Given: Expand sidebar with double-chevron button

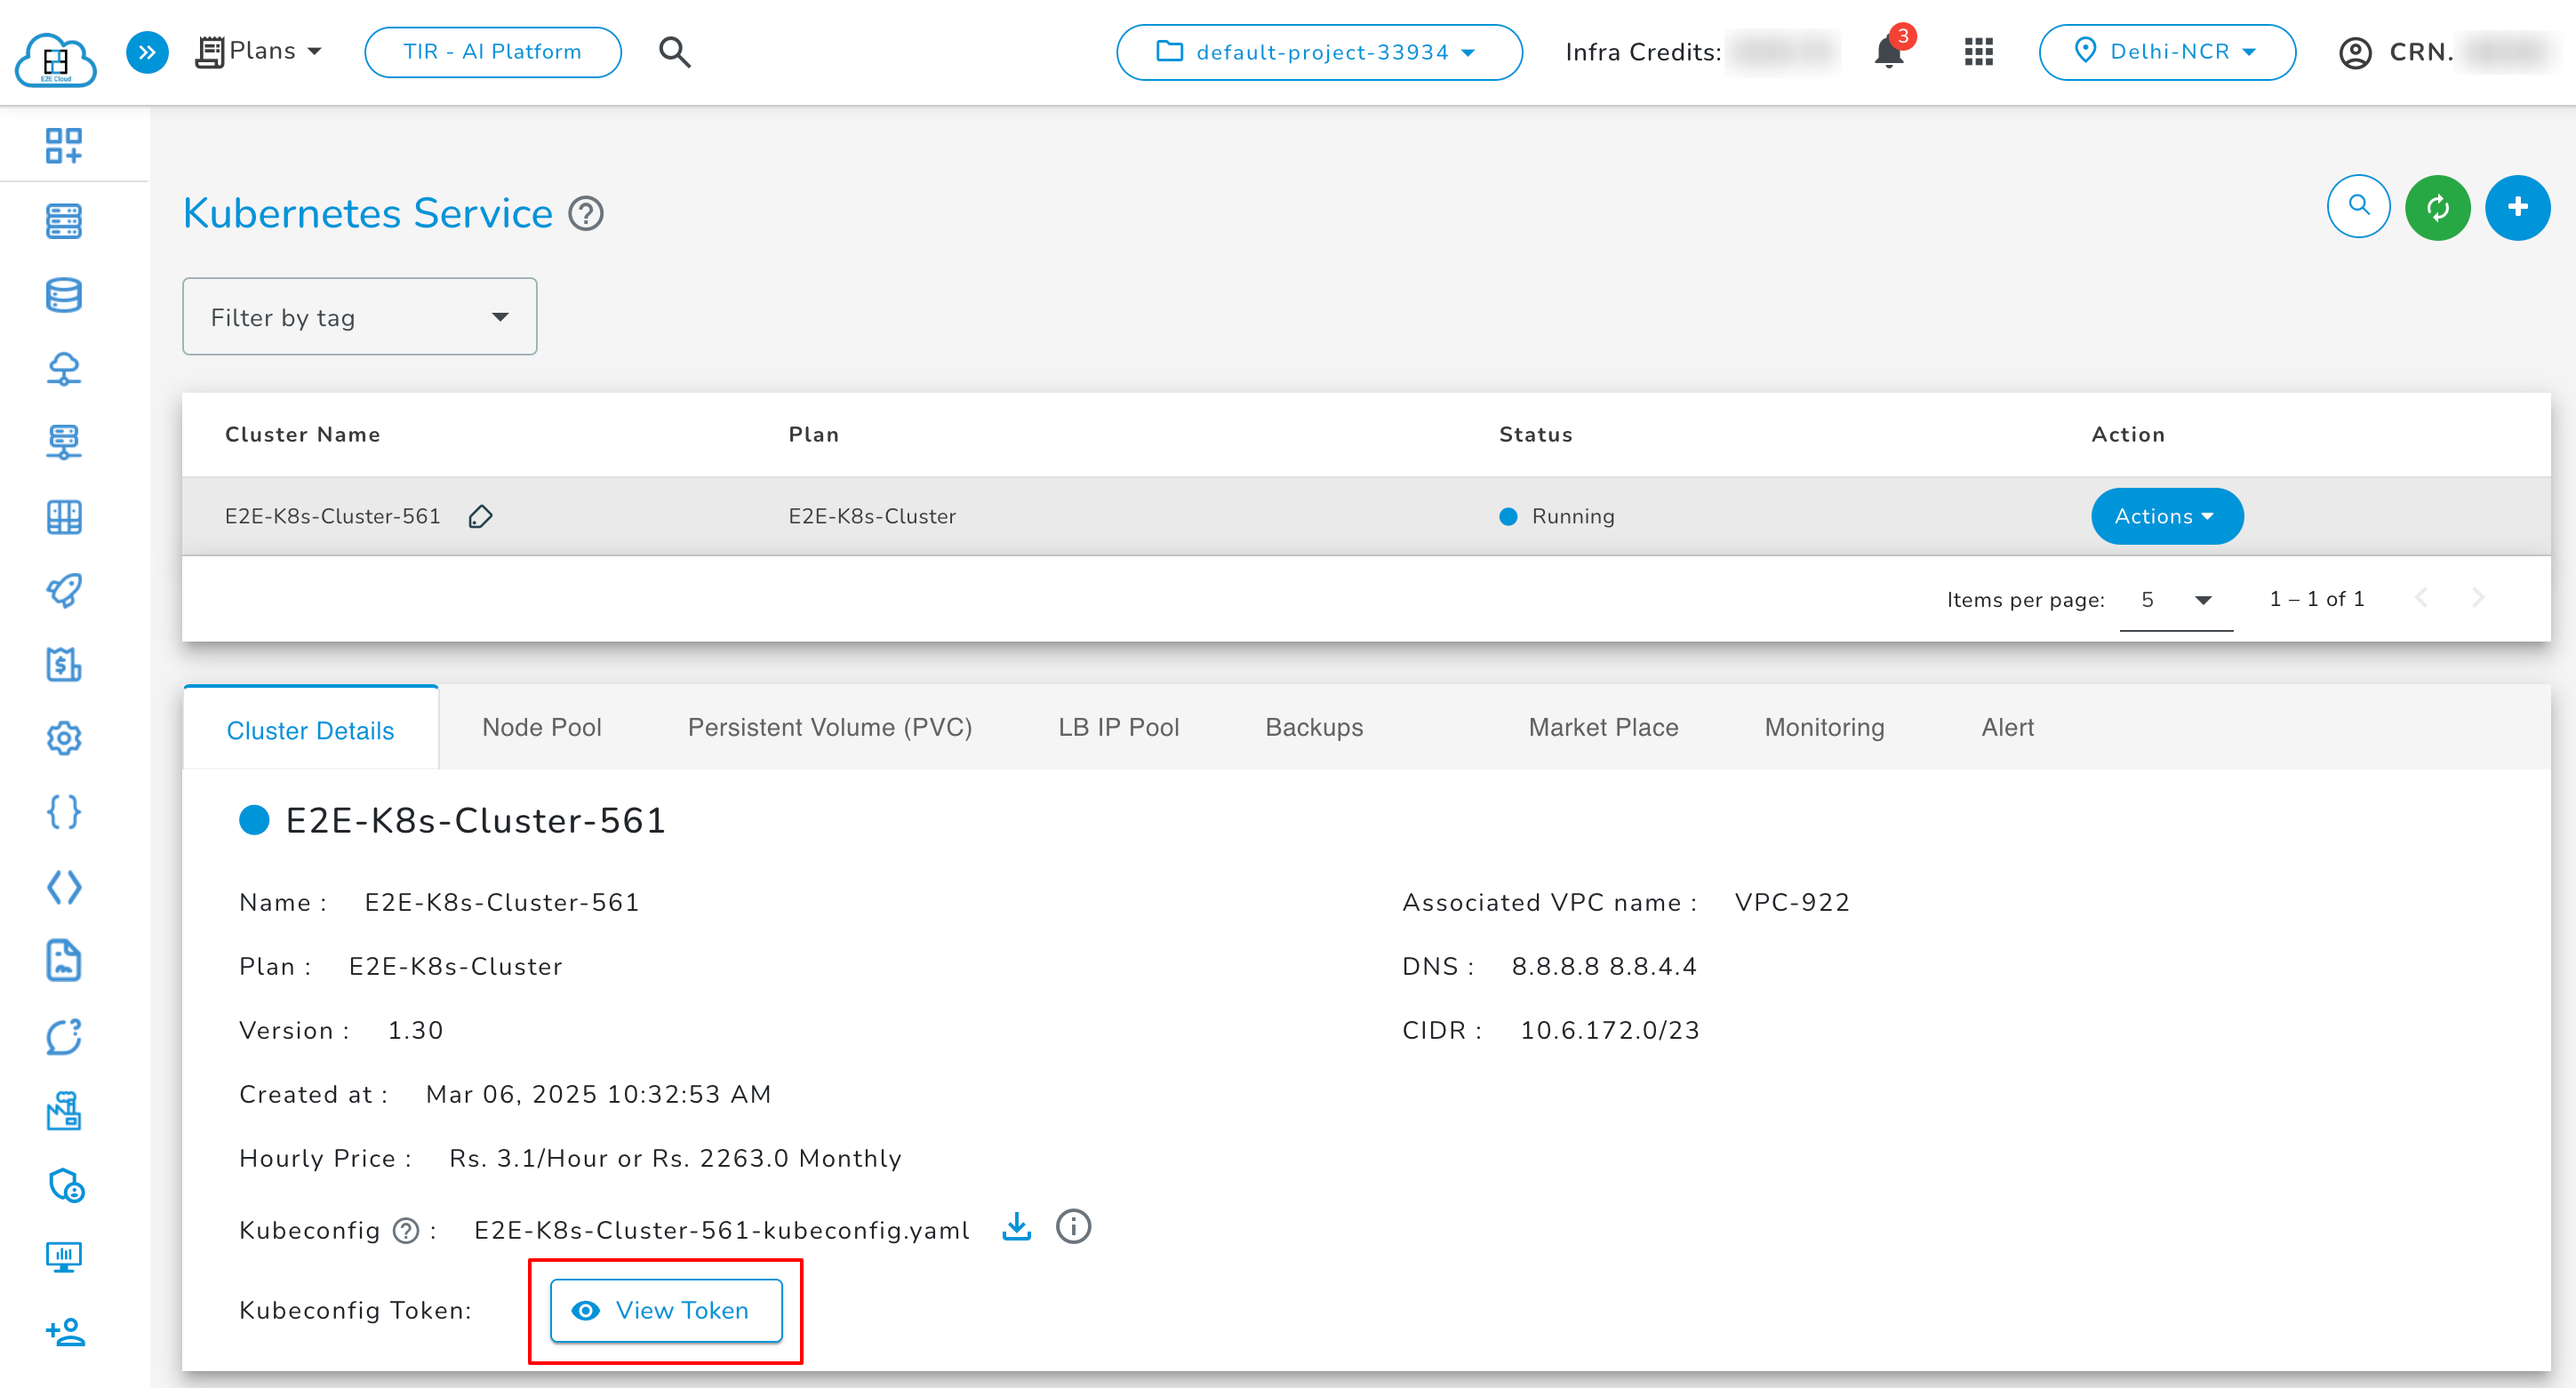Looking at the screenshot, I should (147, 52).
